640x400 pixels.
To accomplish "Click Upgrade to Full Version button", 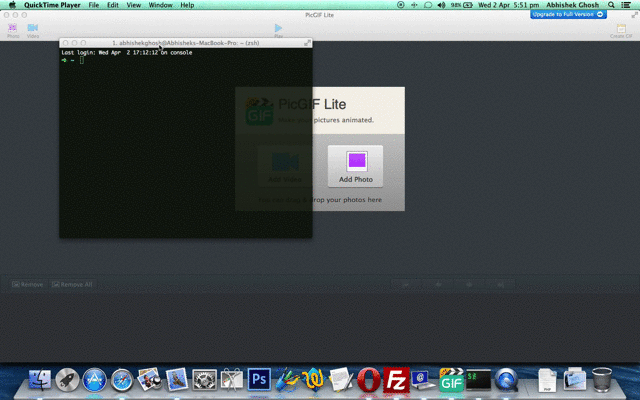I will 568,14.
